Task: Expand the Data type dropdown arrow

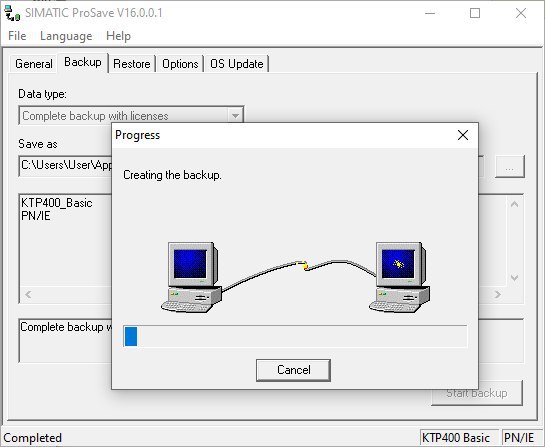Action: point(235,116)
